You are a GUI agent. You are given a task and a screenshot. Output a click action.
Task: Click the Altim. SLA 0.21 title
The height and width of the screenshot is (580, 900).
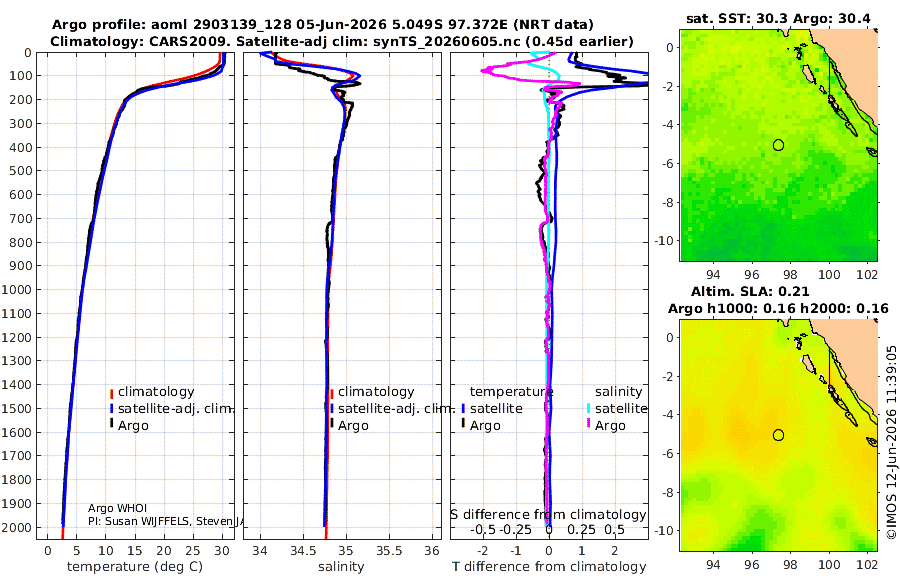750,292
